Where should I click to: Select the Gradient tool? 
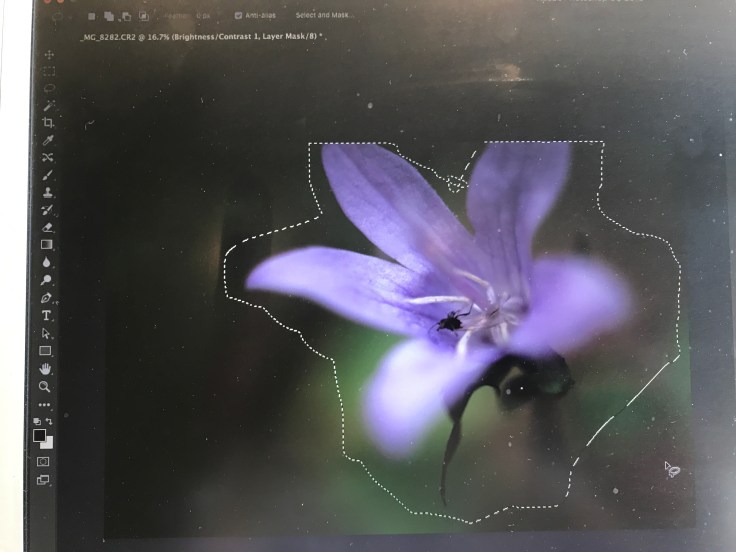[47, 244]
